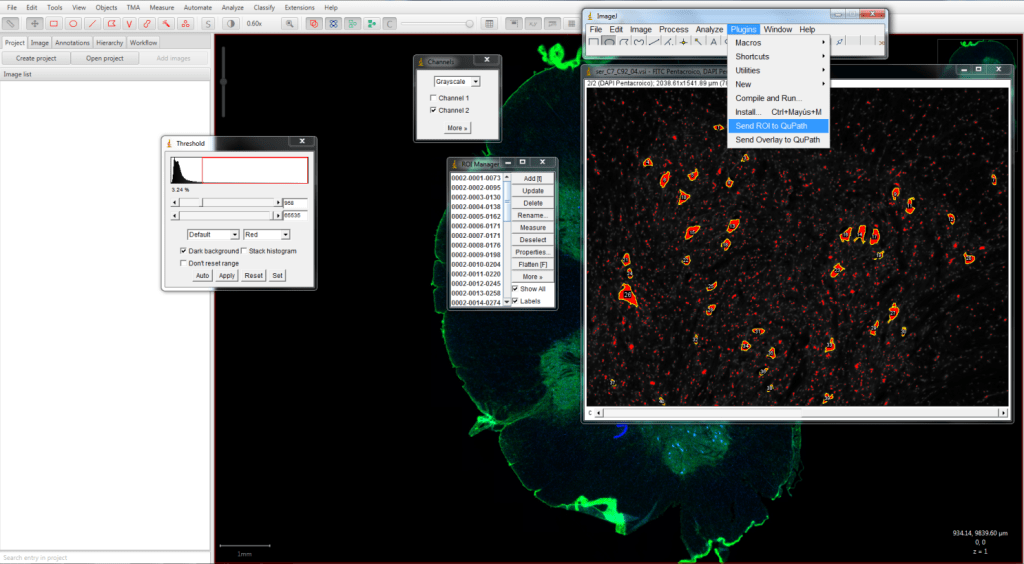Image resolution: width=1024 pixels, height=564 pixels.
Task: Select the ImageJ text tool
Action: point(714,42)
